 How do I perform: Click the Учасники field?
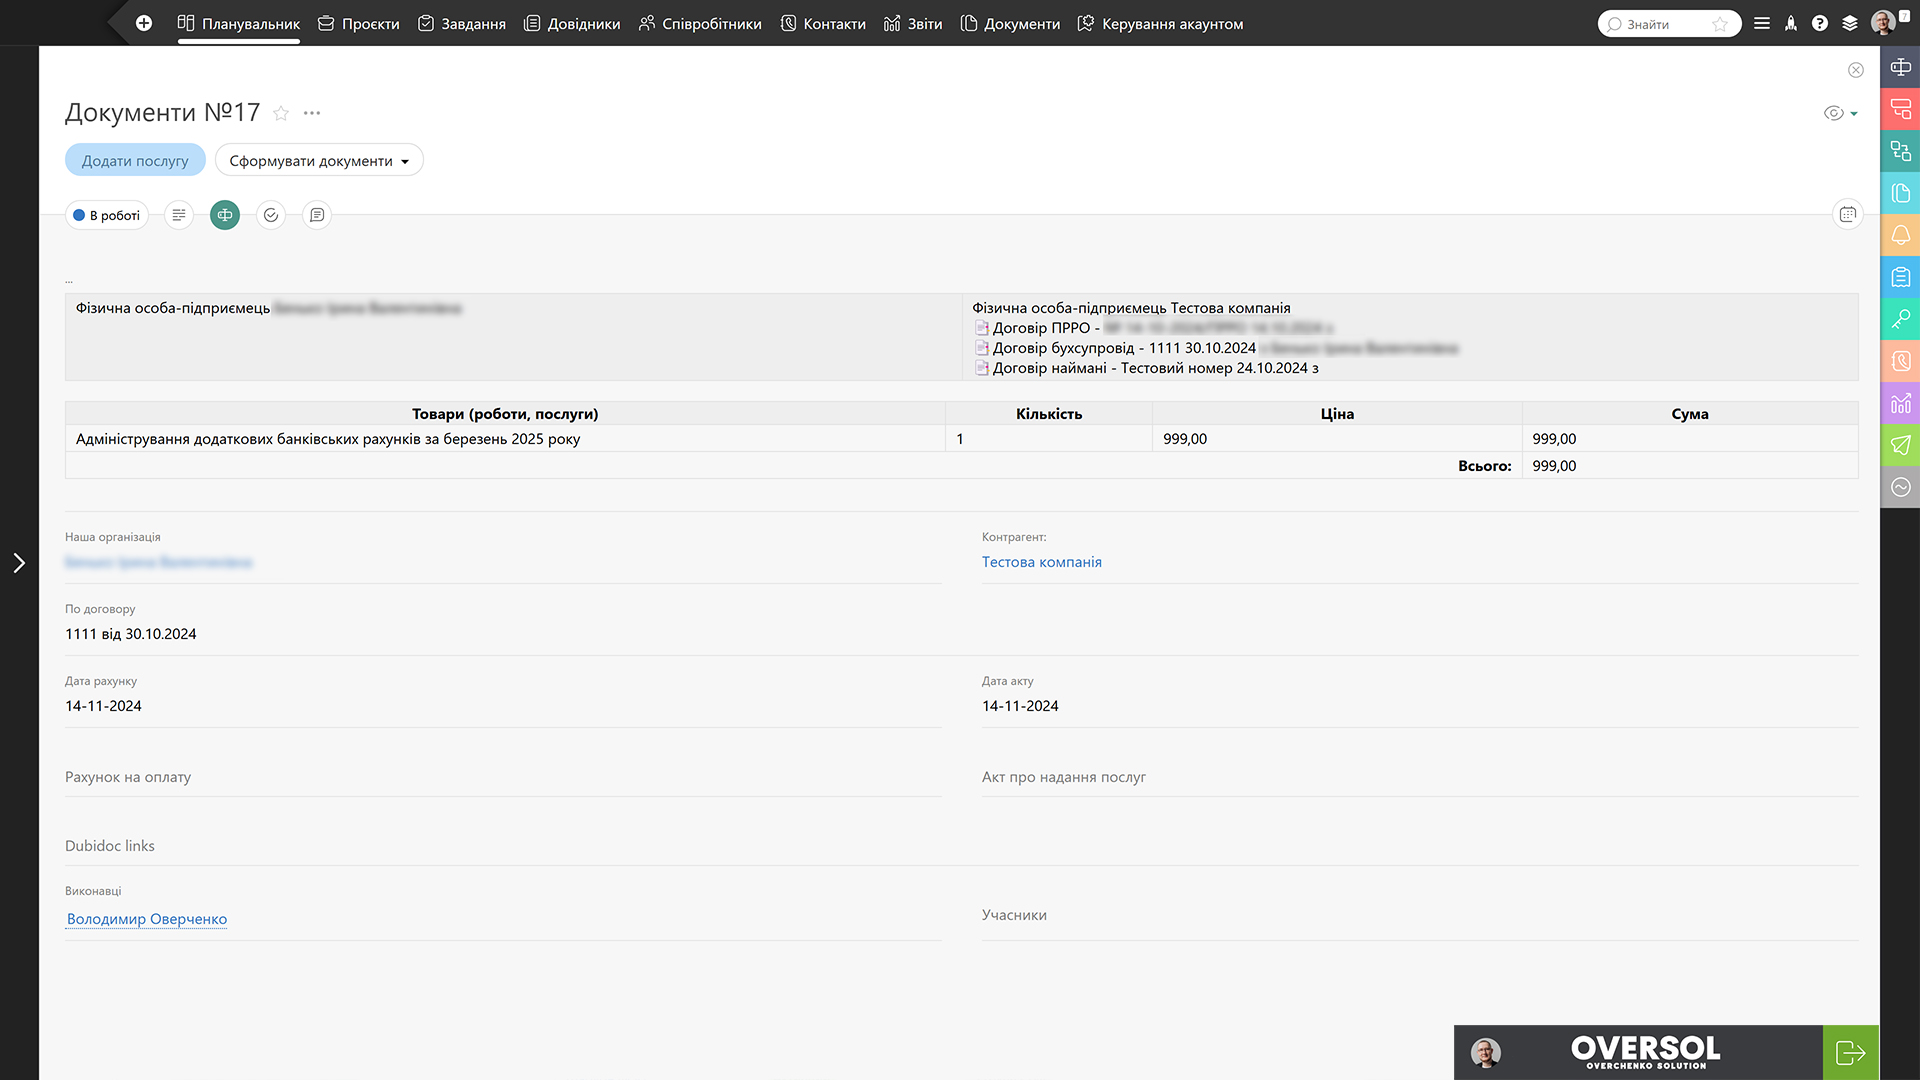point(1420,915)
